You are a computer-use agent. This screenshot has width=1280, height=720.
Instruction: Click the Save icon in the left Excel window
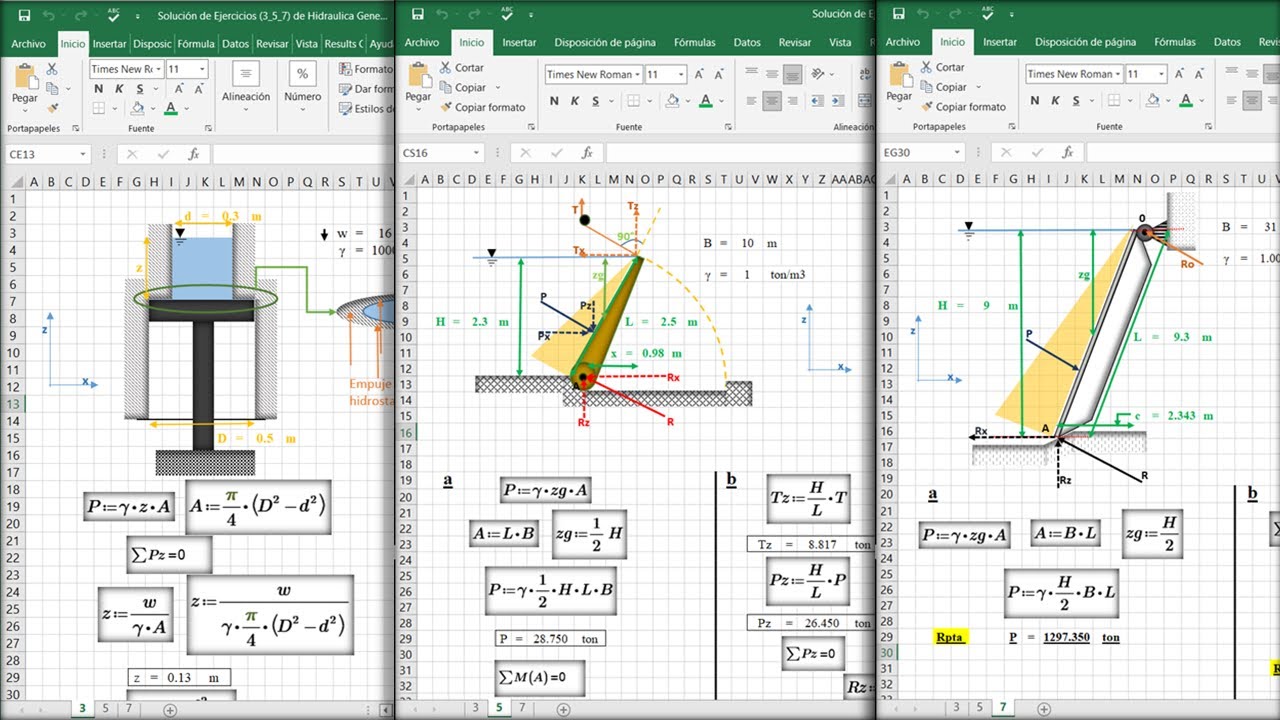[x=23, y=16]
